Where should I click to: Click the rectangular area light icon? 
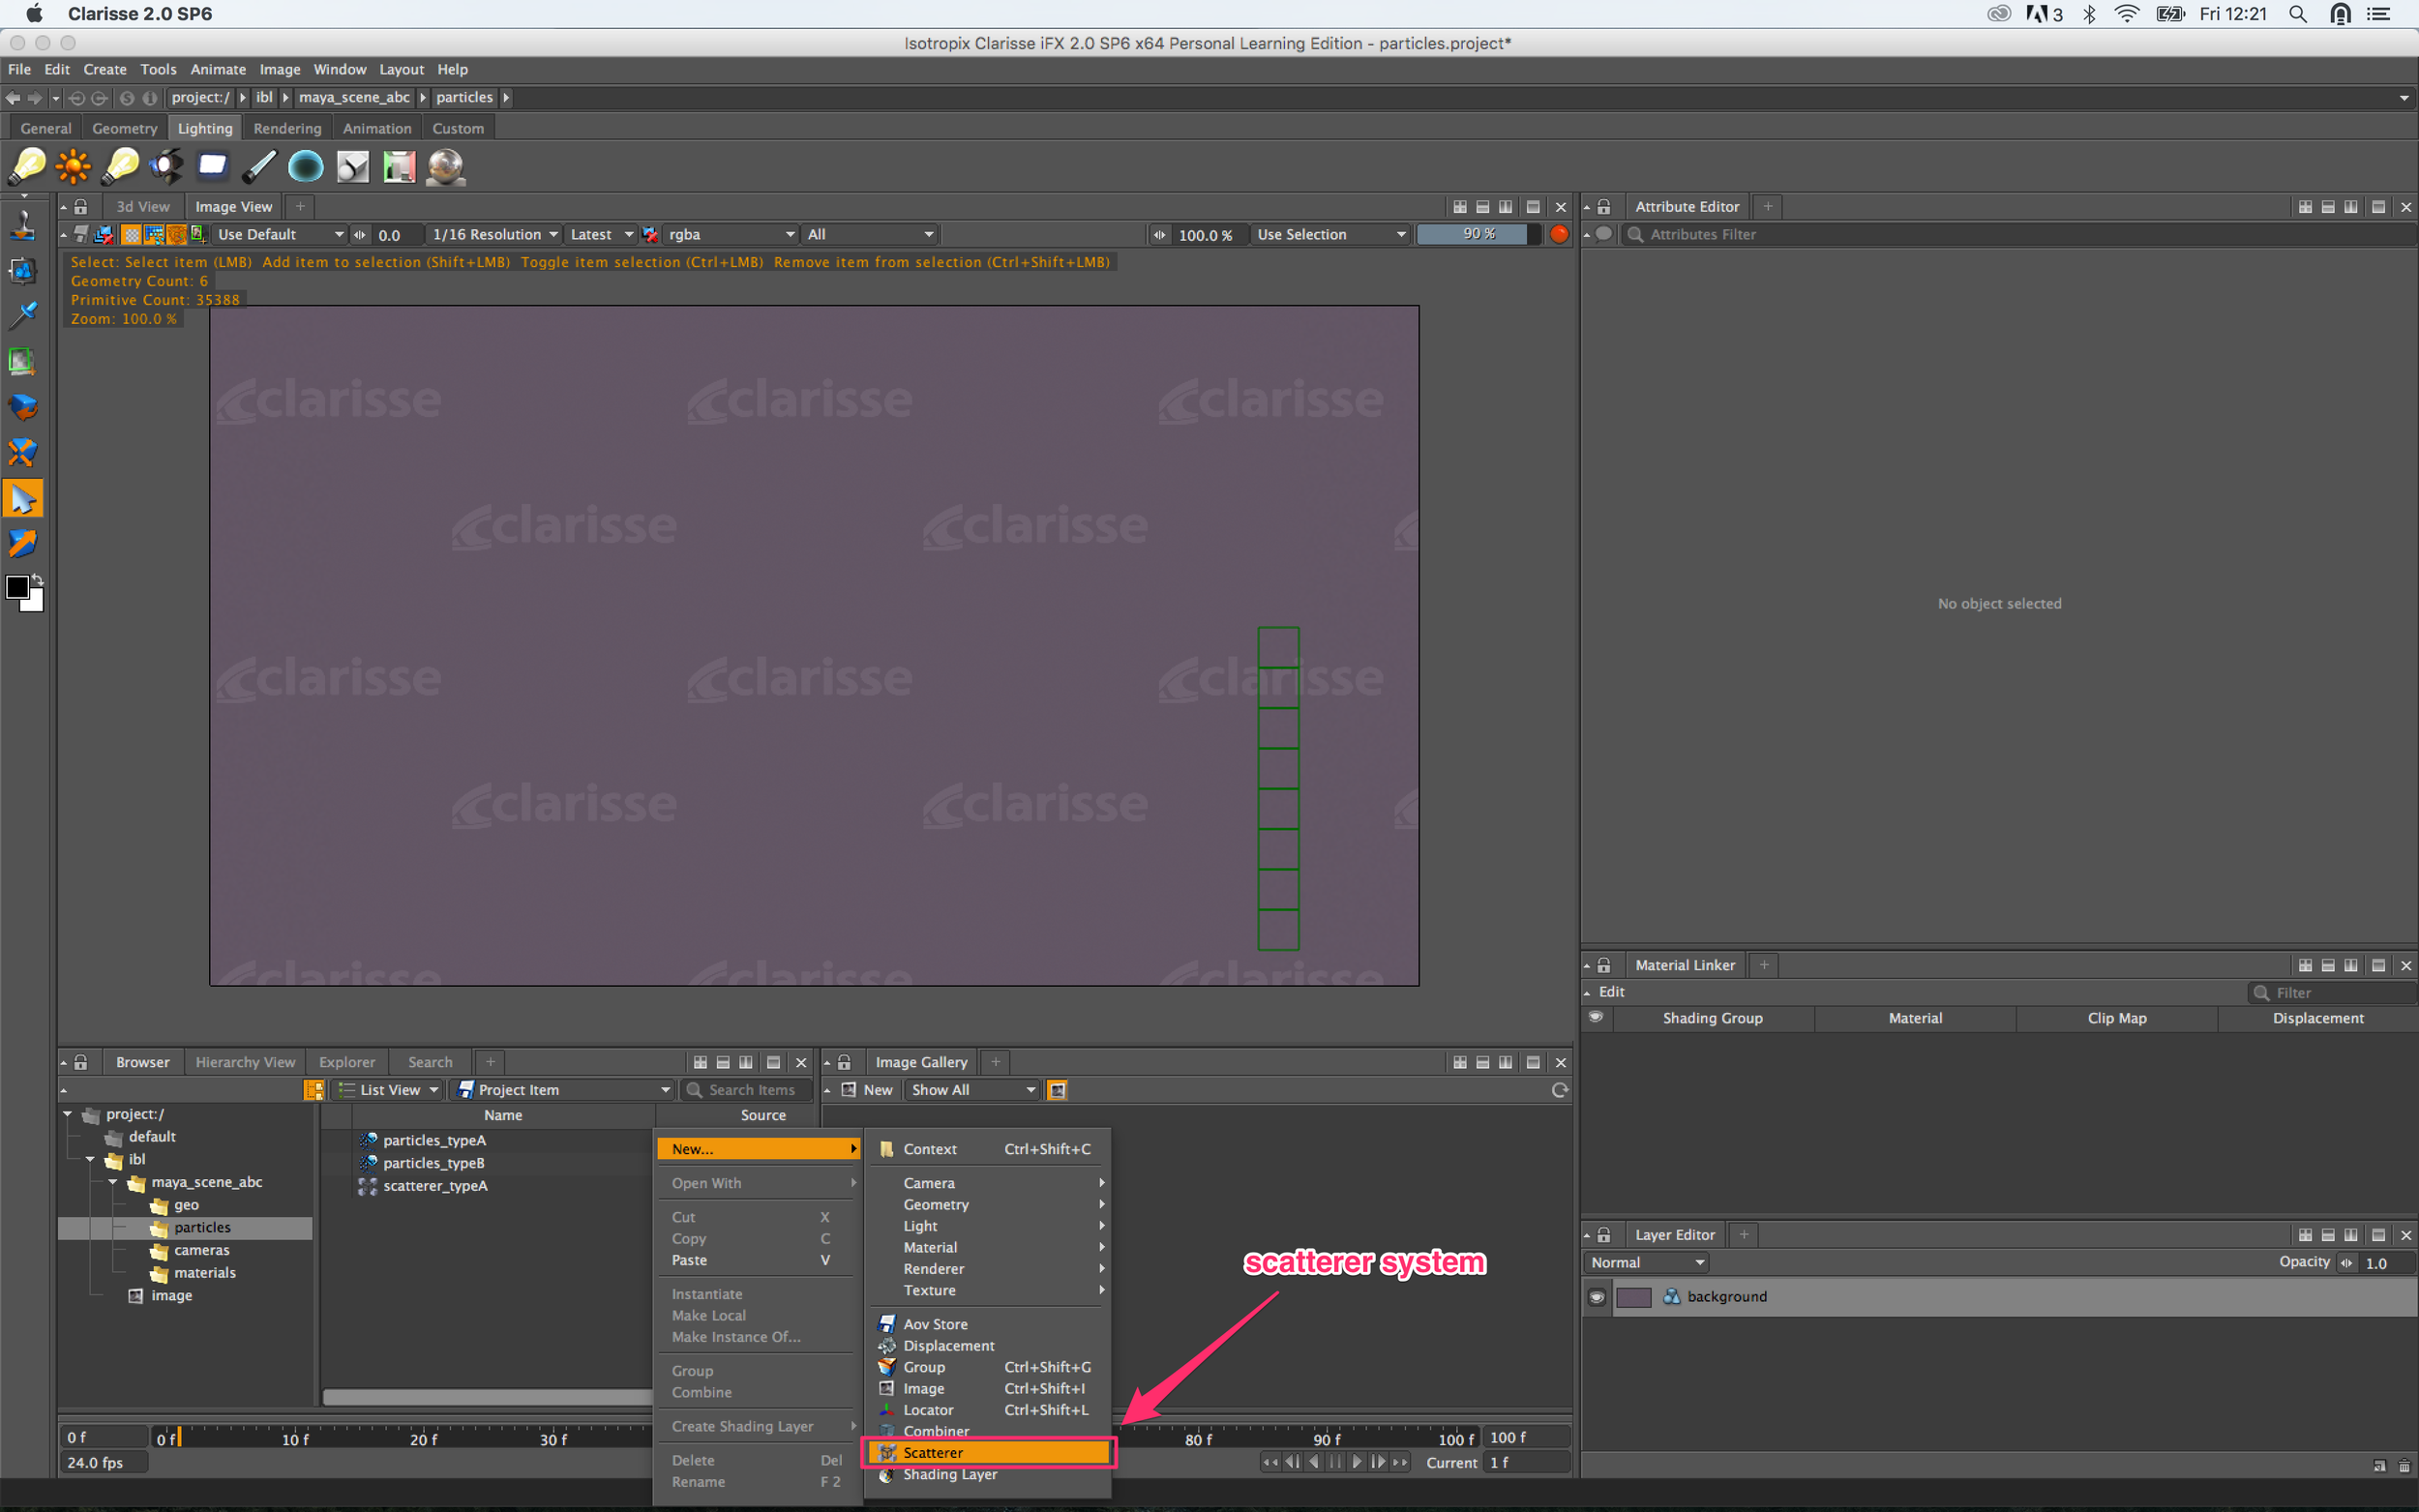212,166
